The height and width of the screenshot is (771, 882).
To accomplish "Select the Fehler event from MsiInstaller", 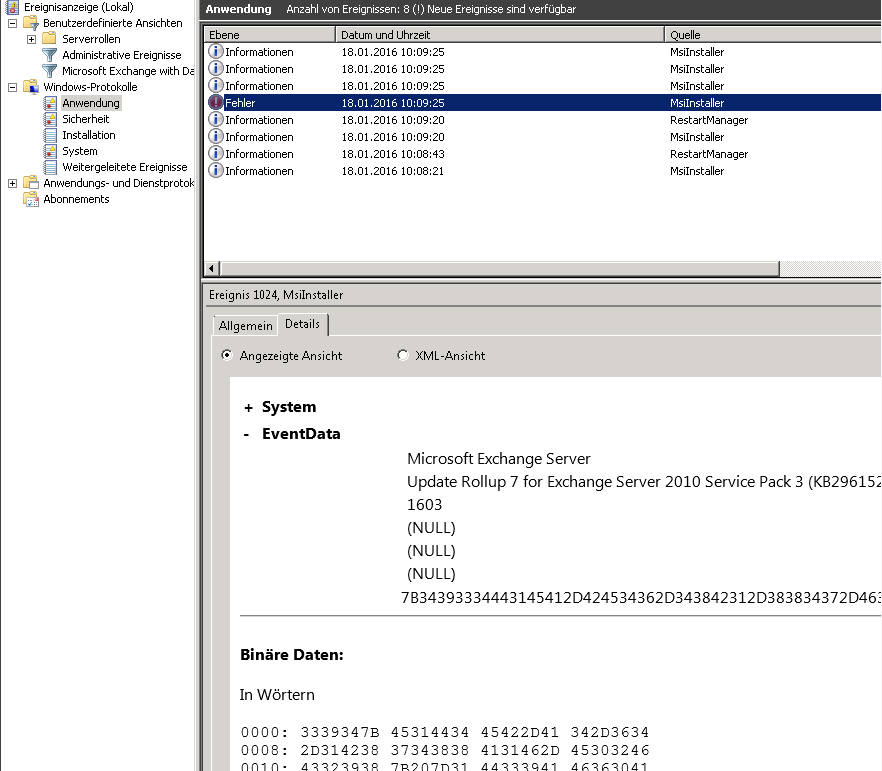I will point(543,103).
